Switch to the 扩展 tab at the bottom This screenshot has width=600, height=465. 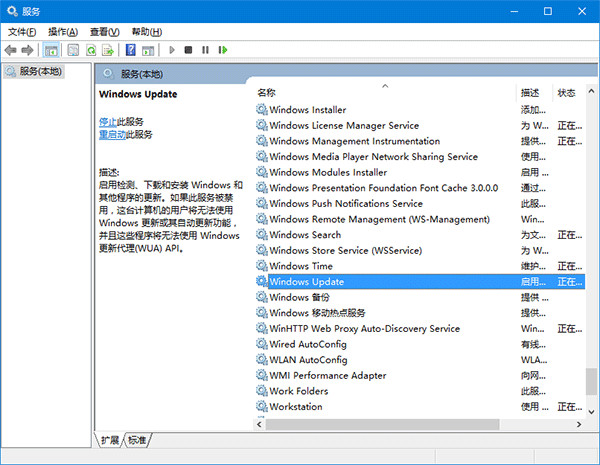click(x=110, y=440)
